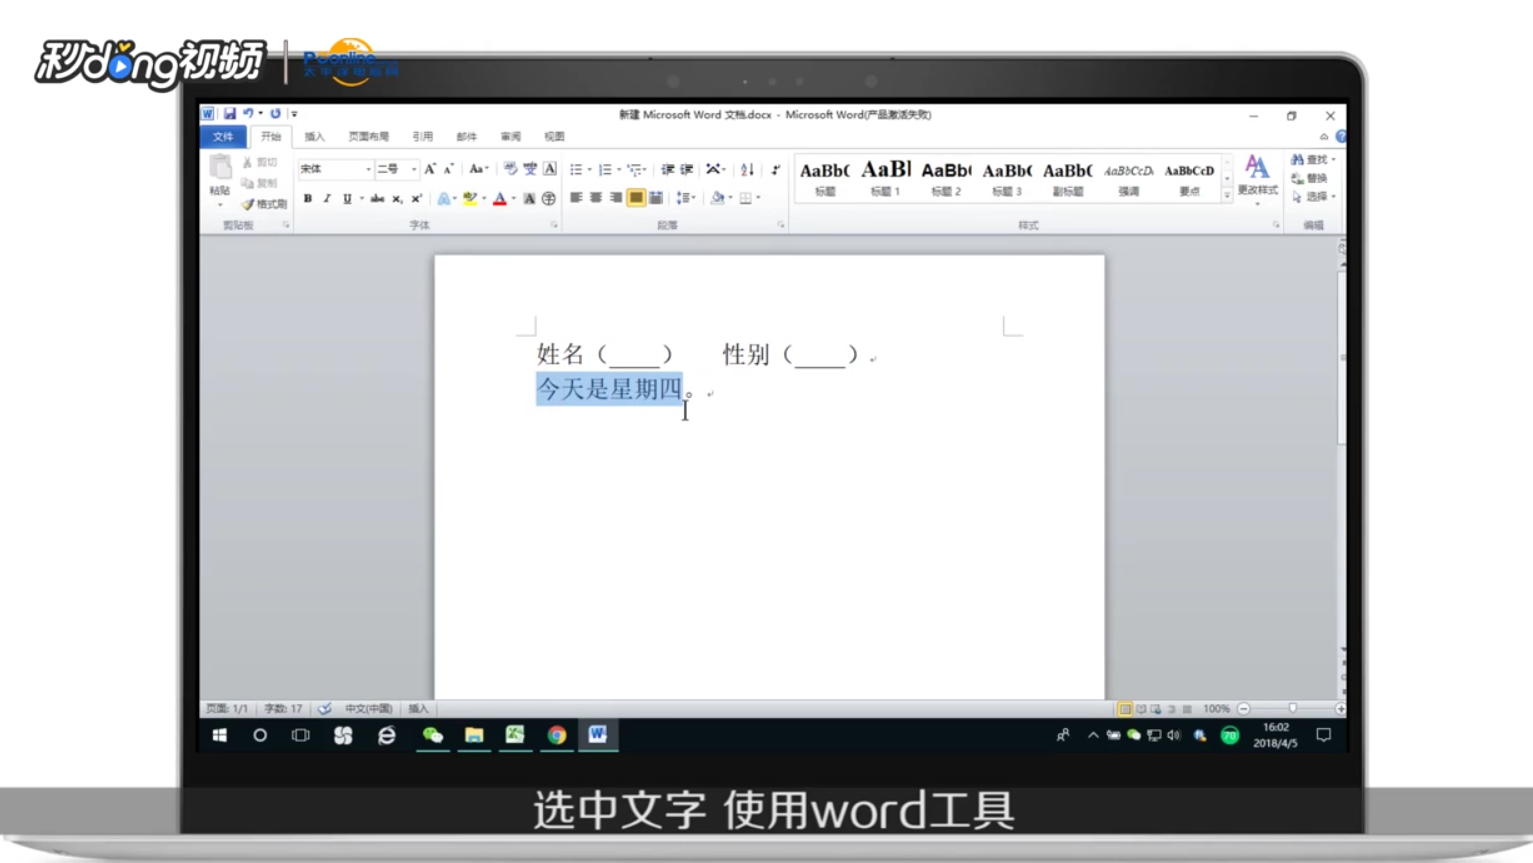Click the 中文(中国) language indicator
This screenshot has width=1533, height=863.
[368, 708]
